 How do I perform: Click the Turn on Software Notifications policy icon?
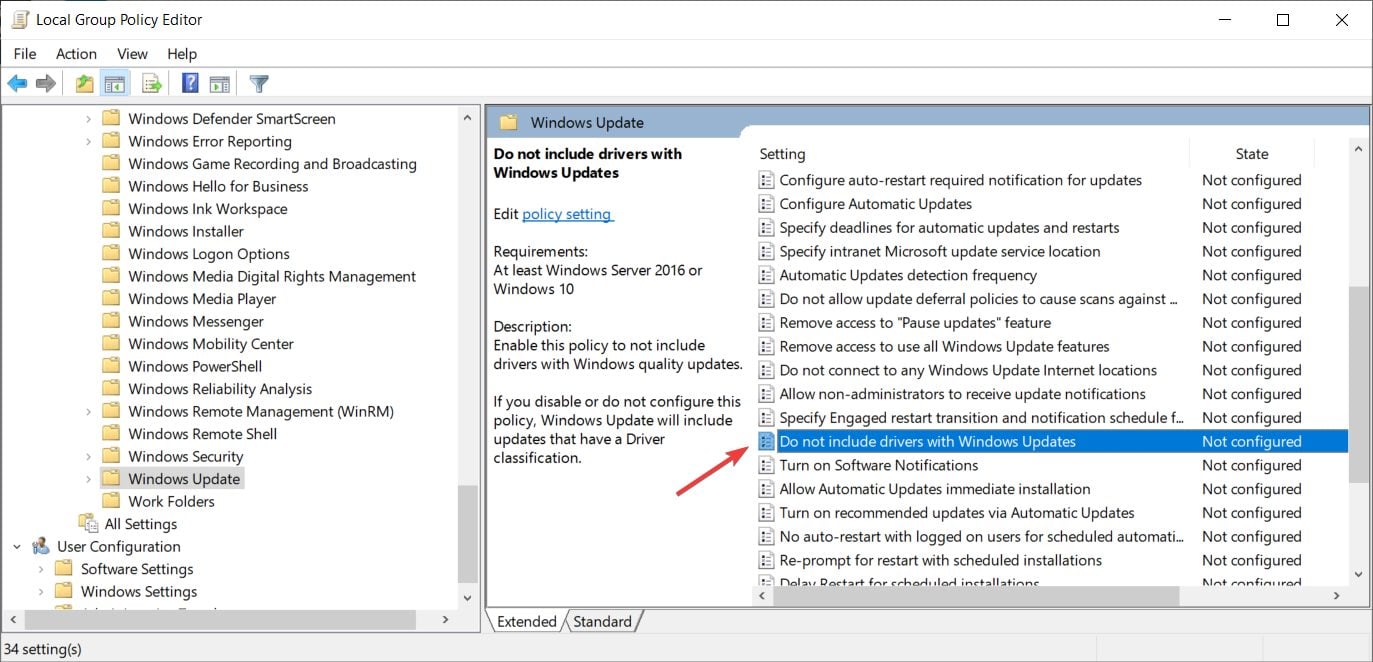click(x=766, y=465)
